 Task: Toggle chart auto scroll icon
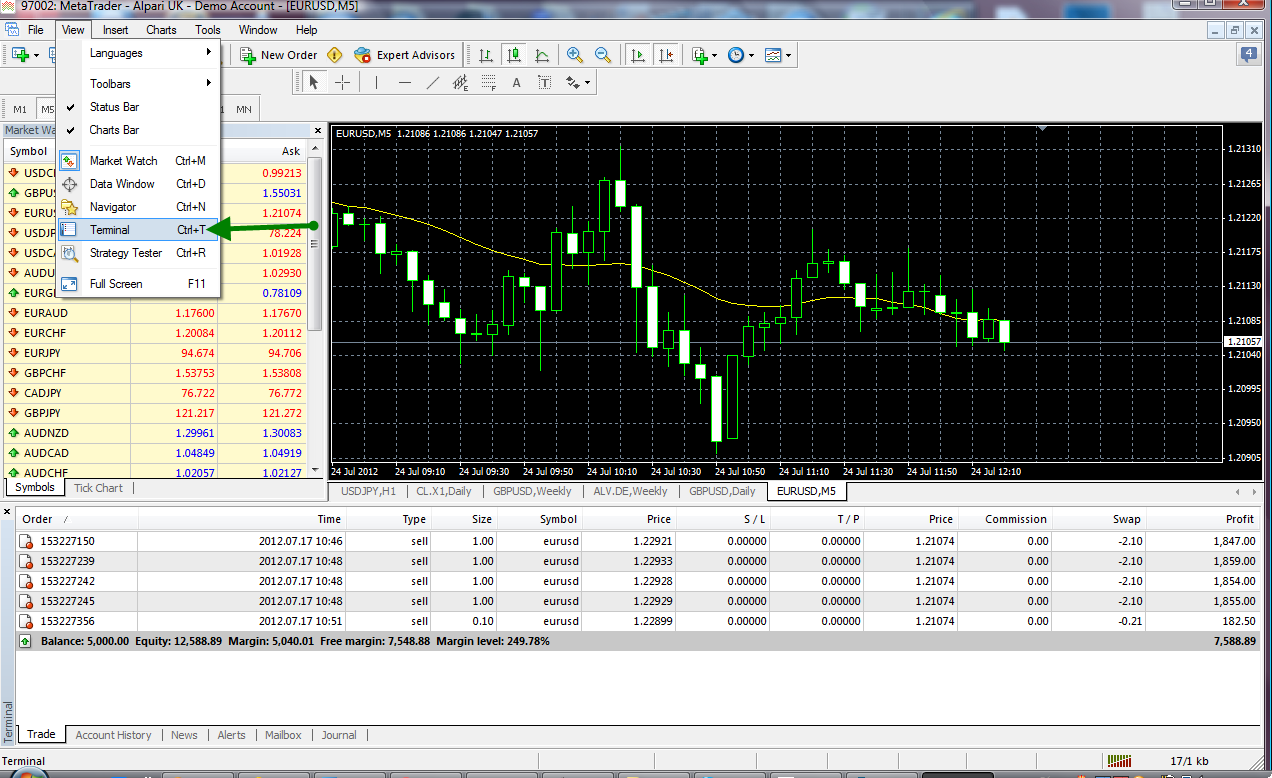tap(637, 55)
